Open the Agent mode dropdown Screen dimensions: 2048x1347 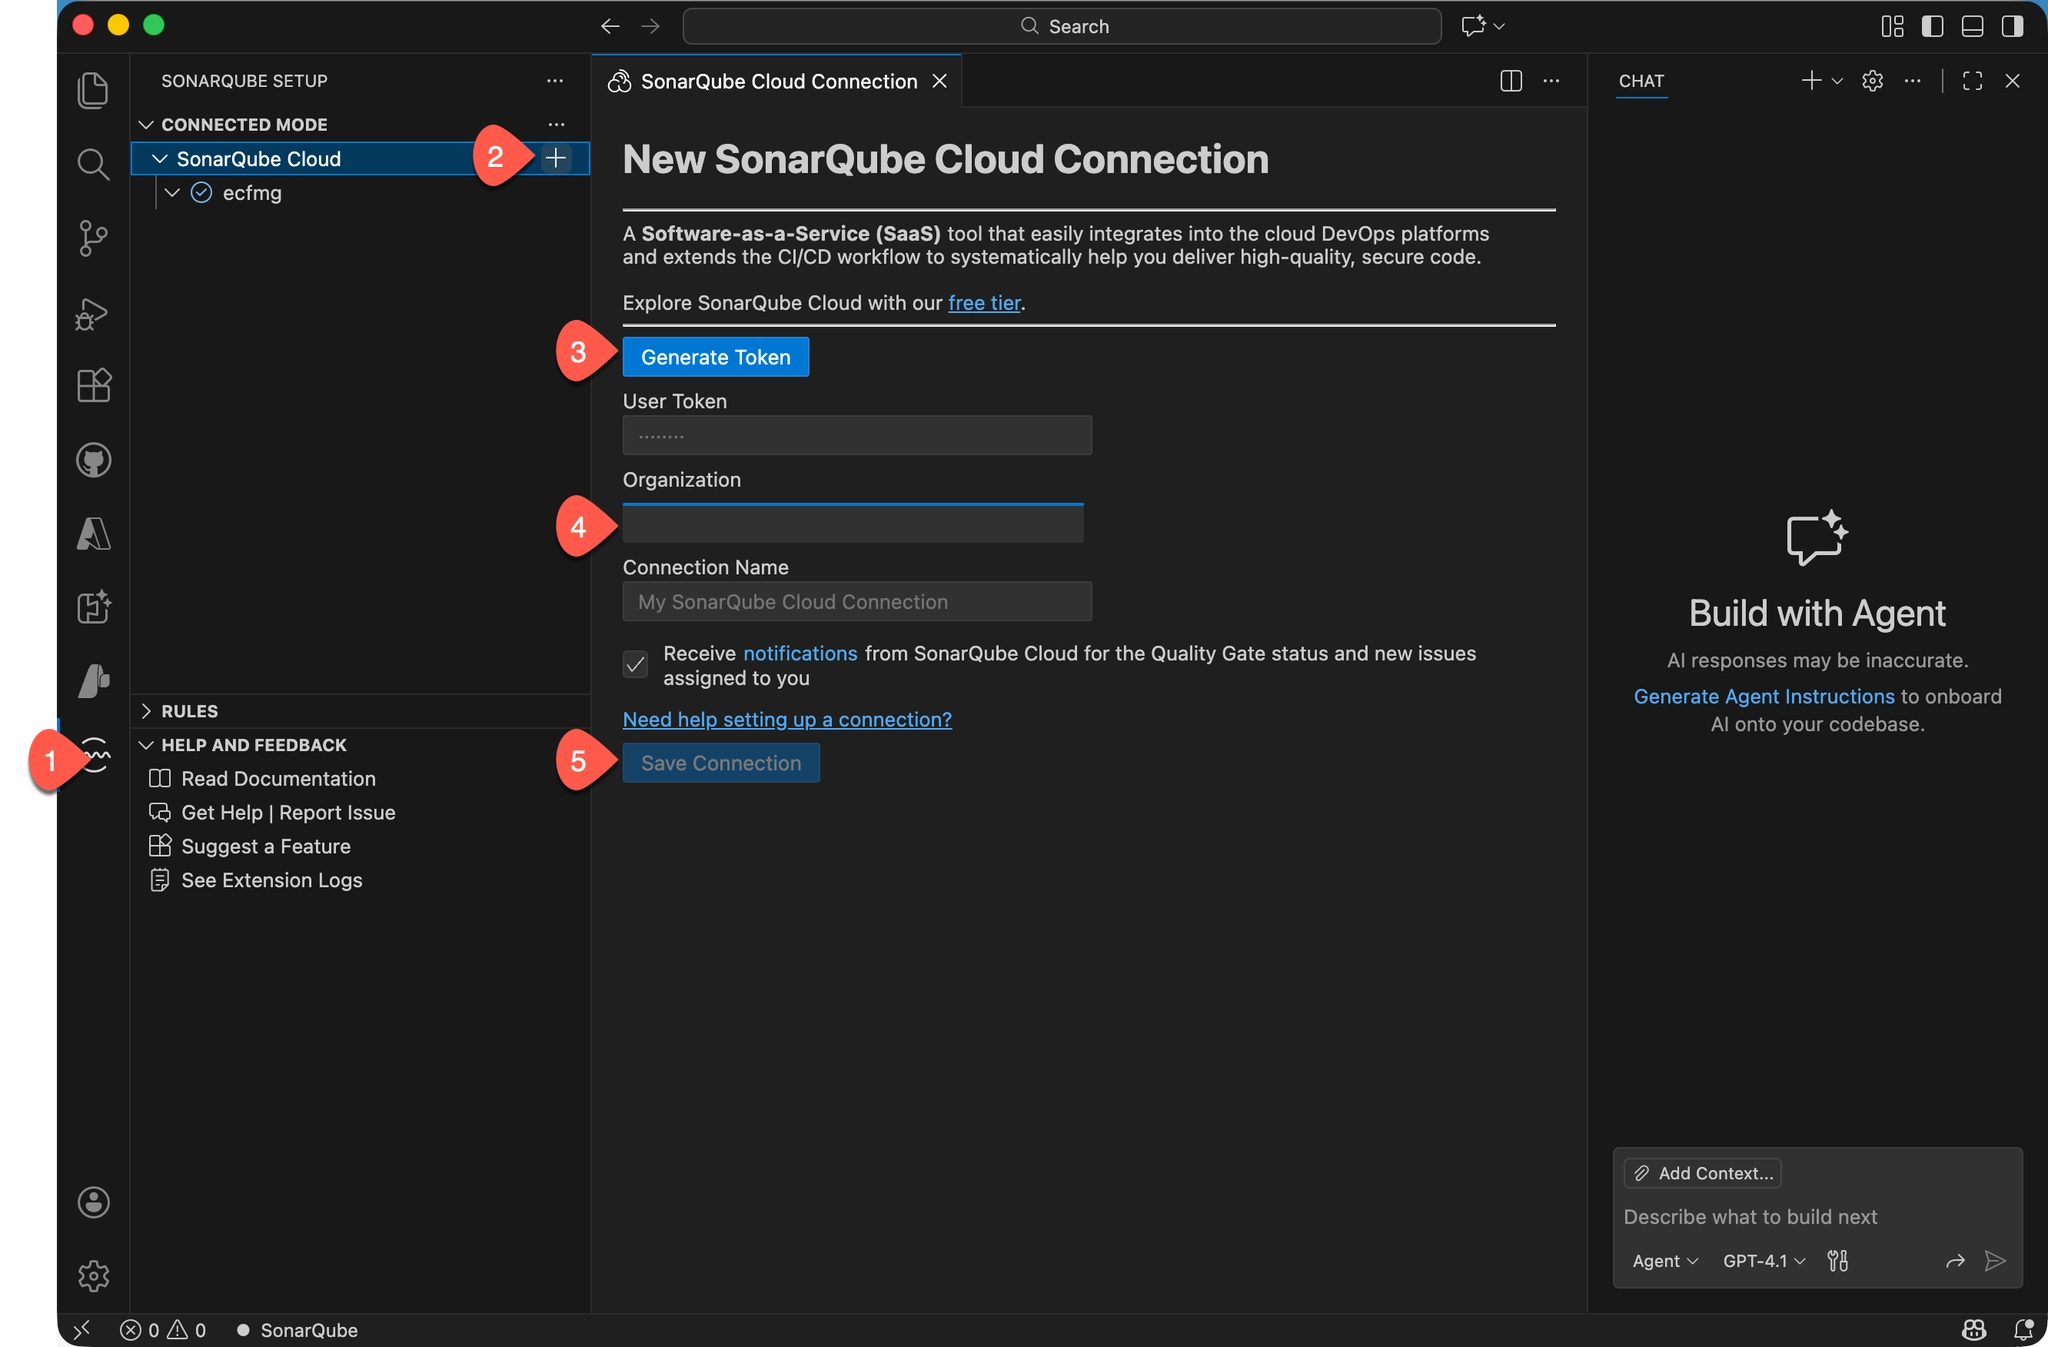point(1665,1261)
